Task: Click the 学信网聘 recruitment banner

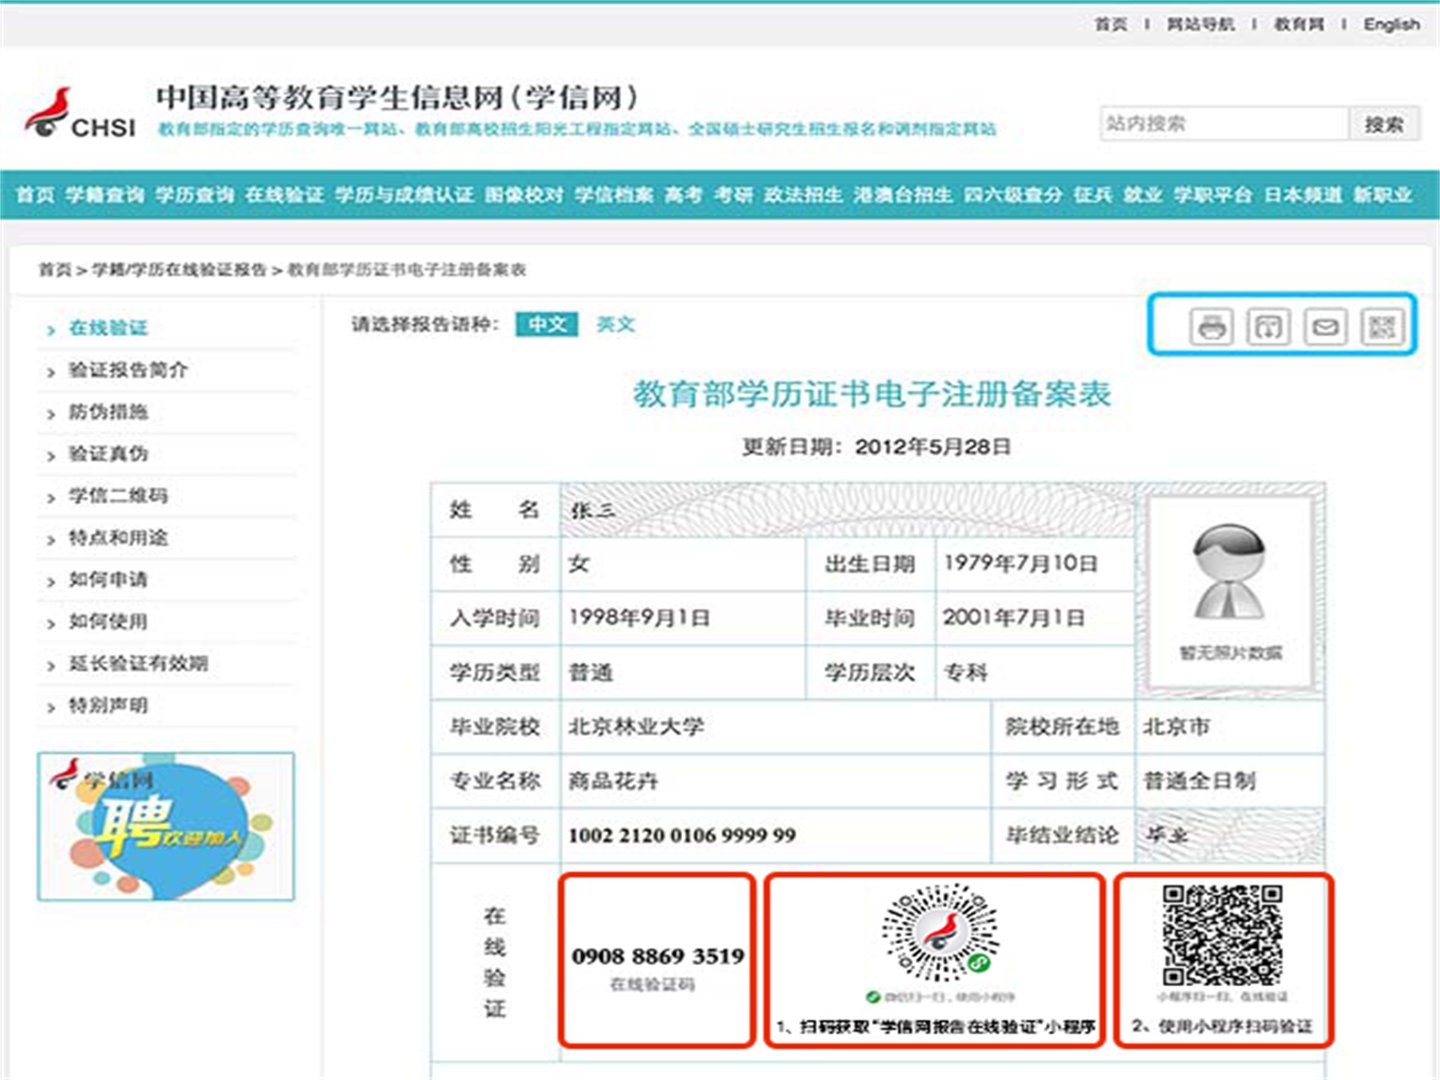Action: coord(167,825)
